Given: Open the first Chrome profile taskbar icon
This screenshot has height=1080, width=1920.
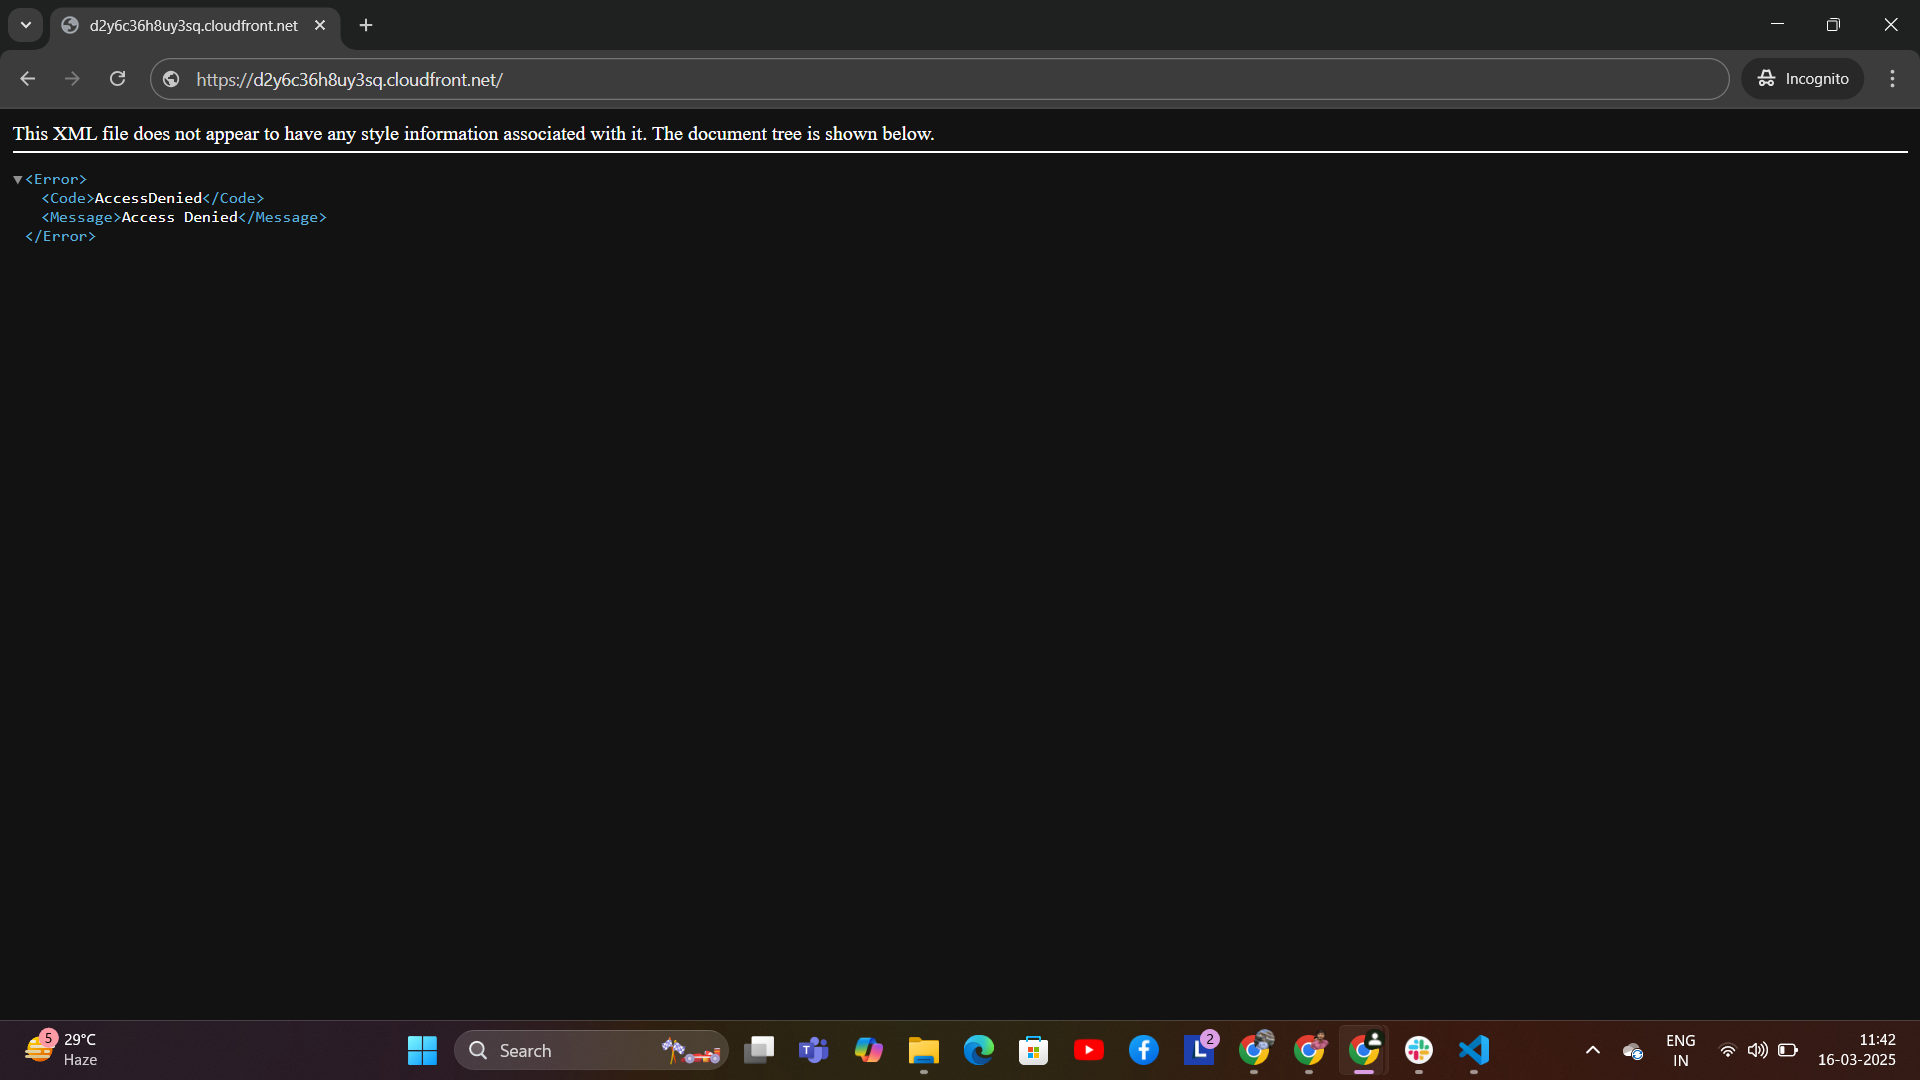Looking at the screenshot, I should [x=1254, y=1050].
